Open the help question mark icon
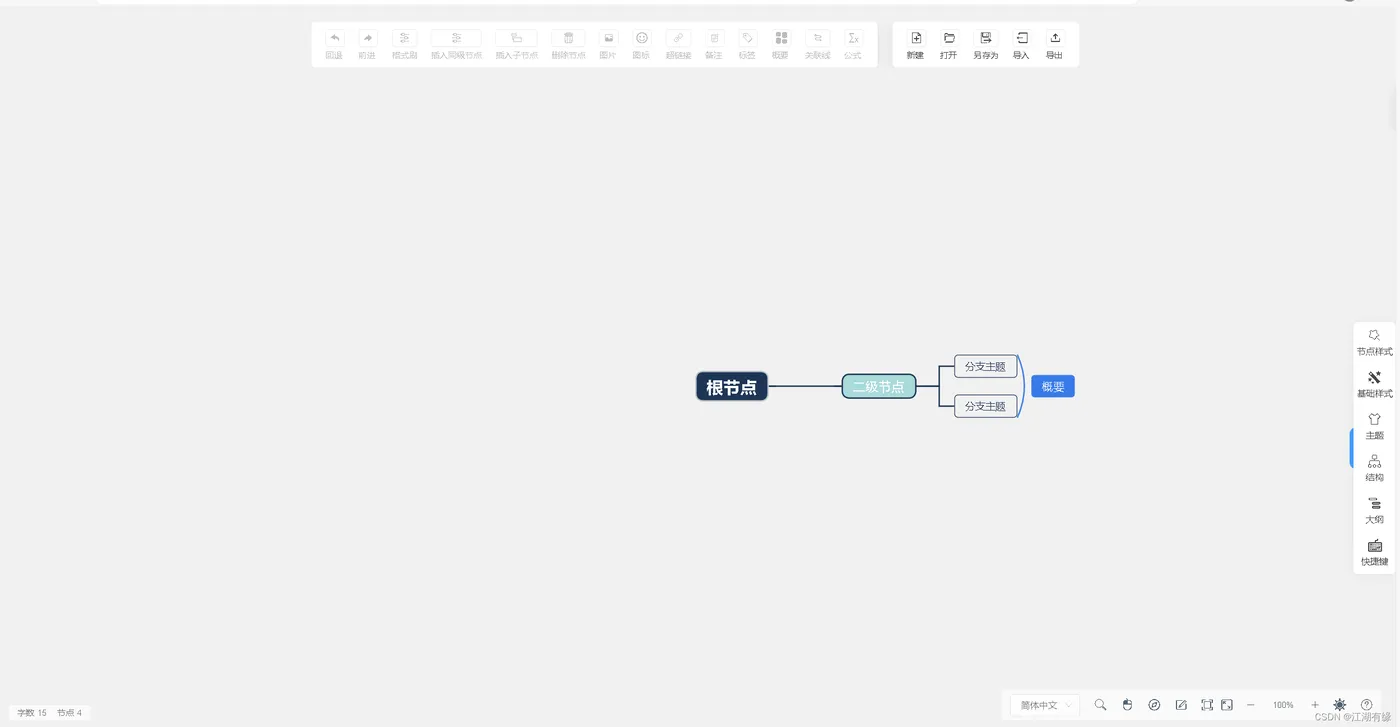 tap(1367, 705)
